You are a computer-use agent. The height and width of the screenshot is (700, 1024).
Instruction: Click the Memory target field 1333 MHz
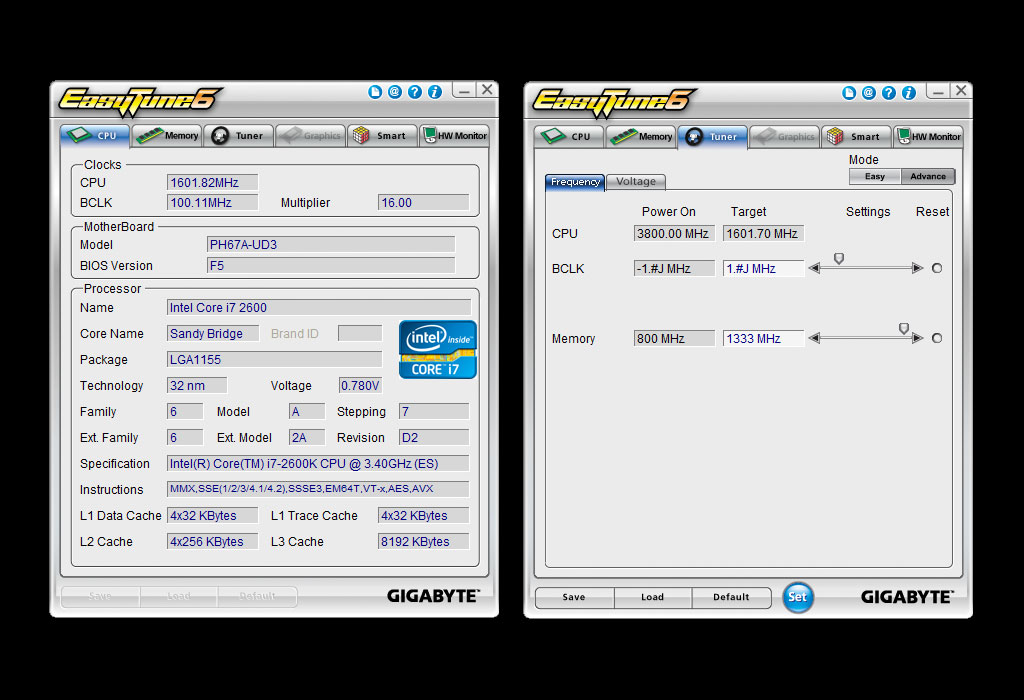coord(763,338)
